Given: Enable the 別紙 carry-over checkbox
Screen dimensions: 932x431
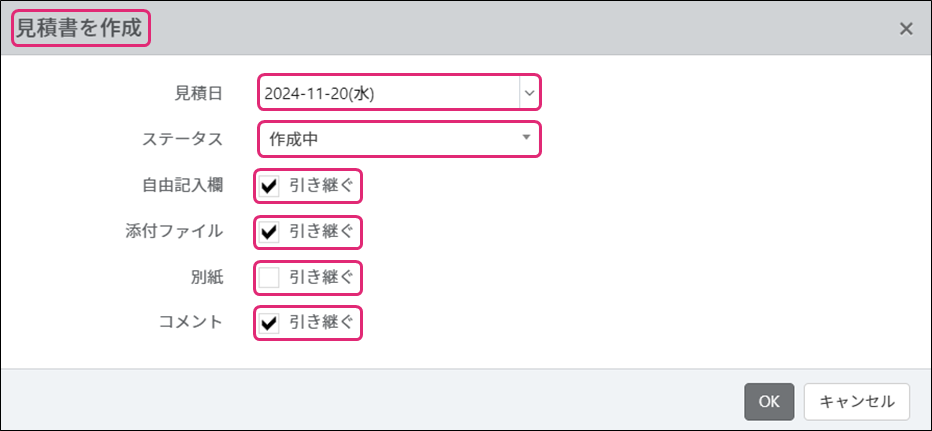Looking at the screenshot, I should pyautogui.click(x=269, y=278).
